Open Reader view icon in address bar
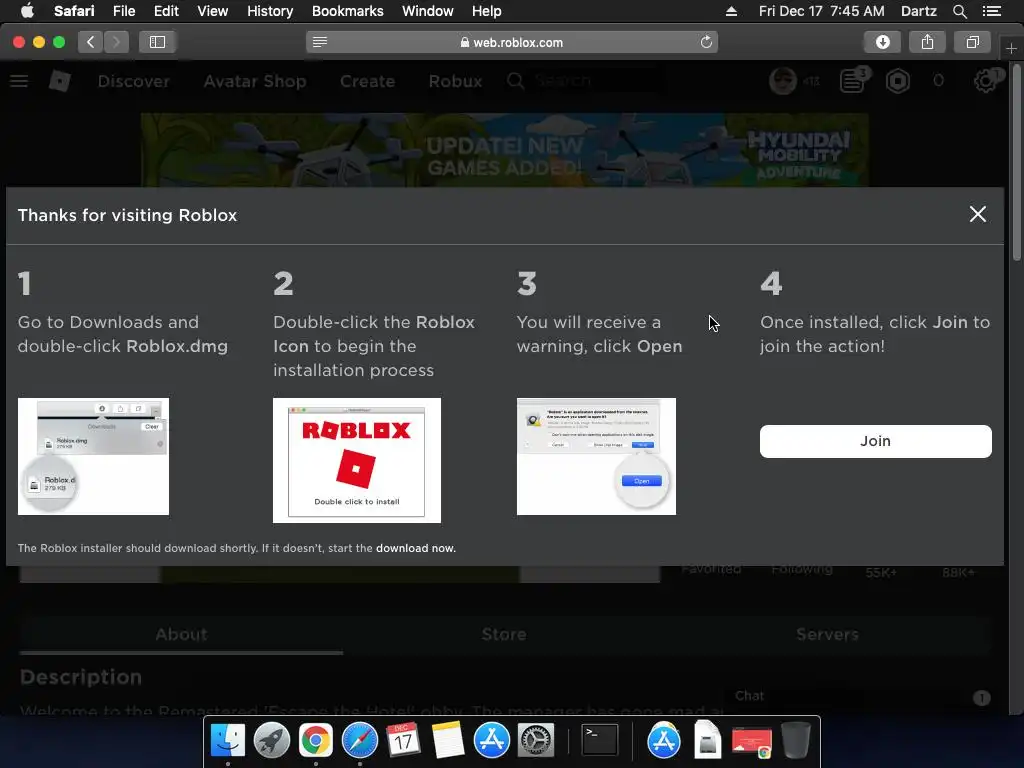Viewport: 1024px width, 768px height. [320, 42]
